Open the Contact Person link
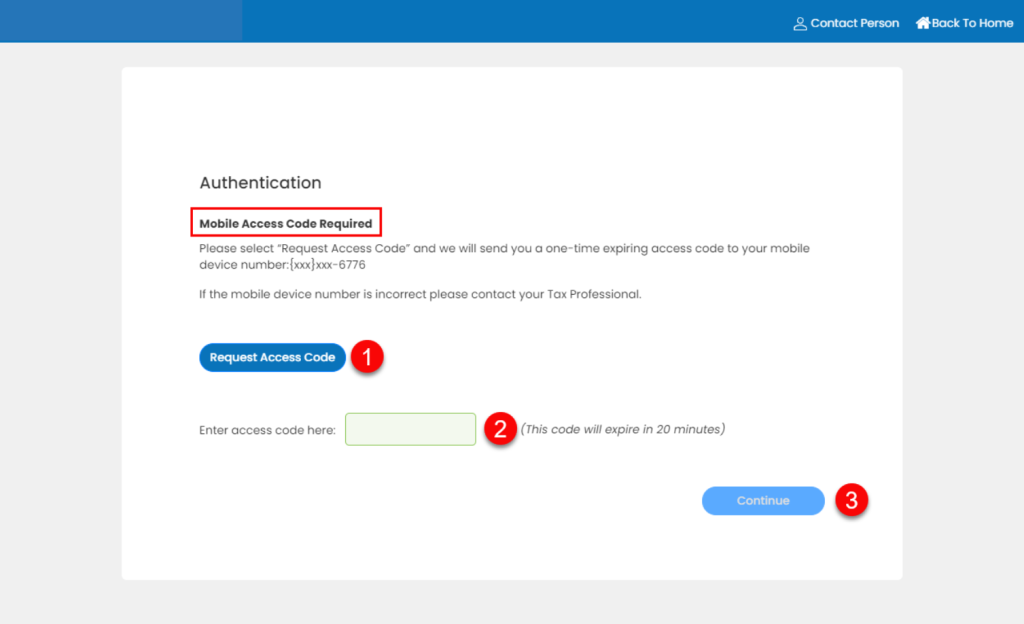Image resolution: width=1024 pixels, height=624 pixels. point(846,23)
